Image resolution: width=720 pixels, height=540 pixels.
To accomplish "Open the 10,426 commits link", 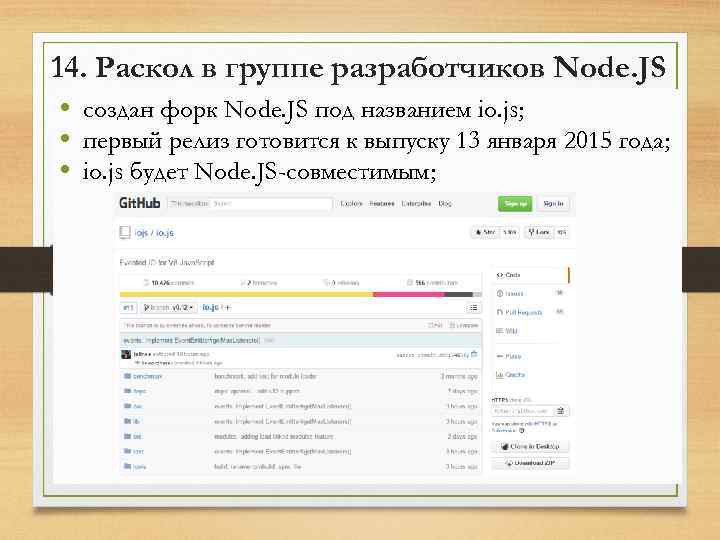I will click(x=169, y=283).
